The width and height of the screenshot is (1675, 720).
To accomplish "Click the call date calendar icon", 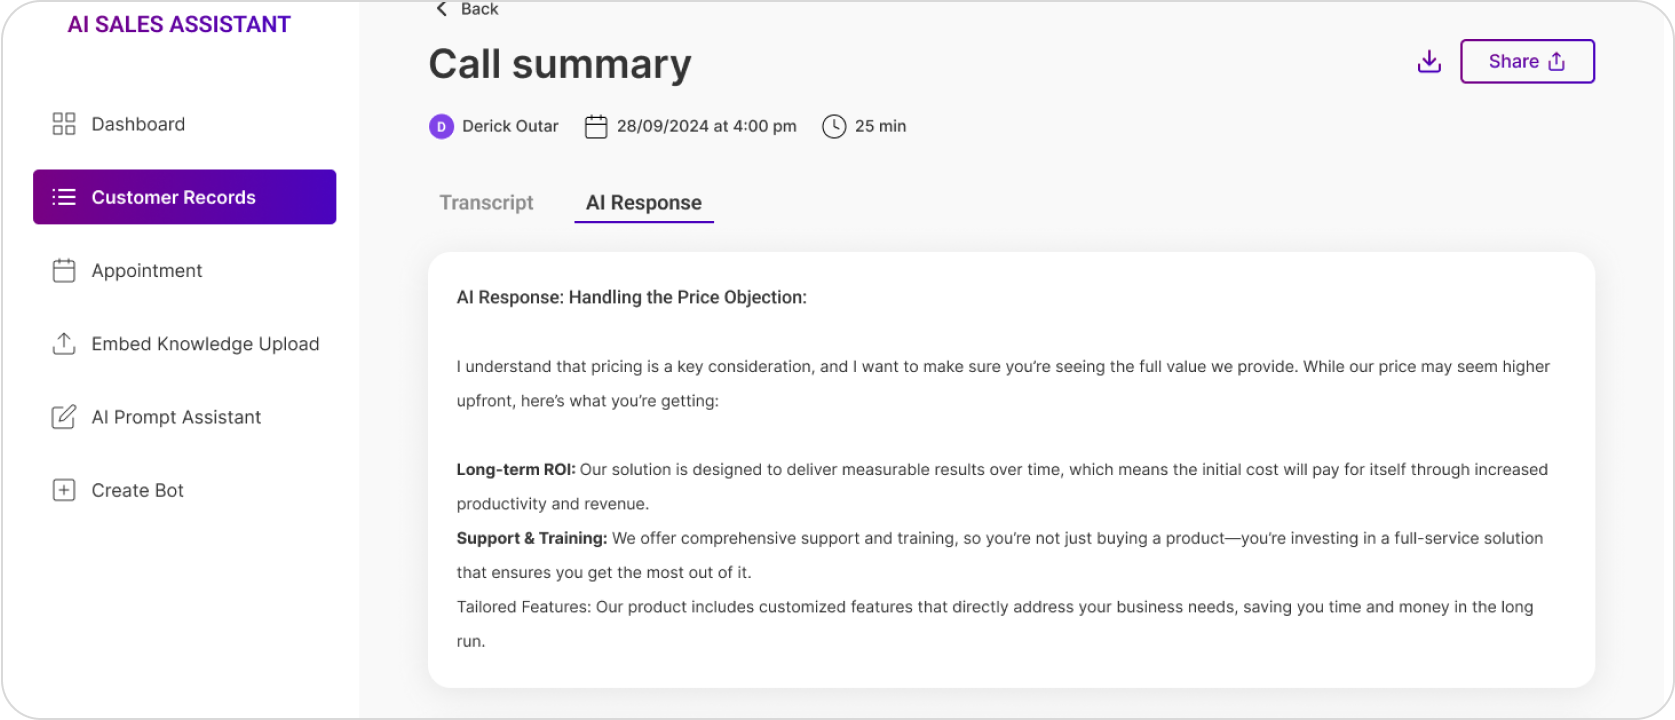I will click(596, 126).
